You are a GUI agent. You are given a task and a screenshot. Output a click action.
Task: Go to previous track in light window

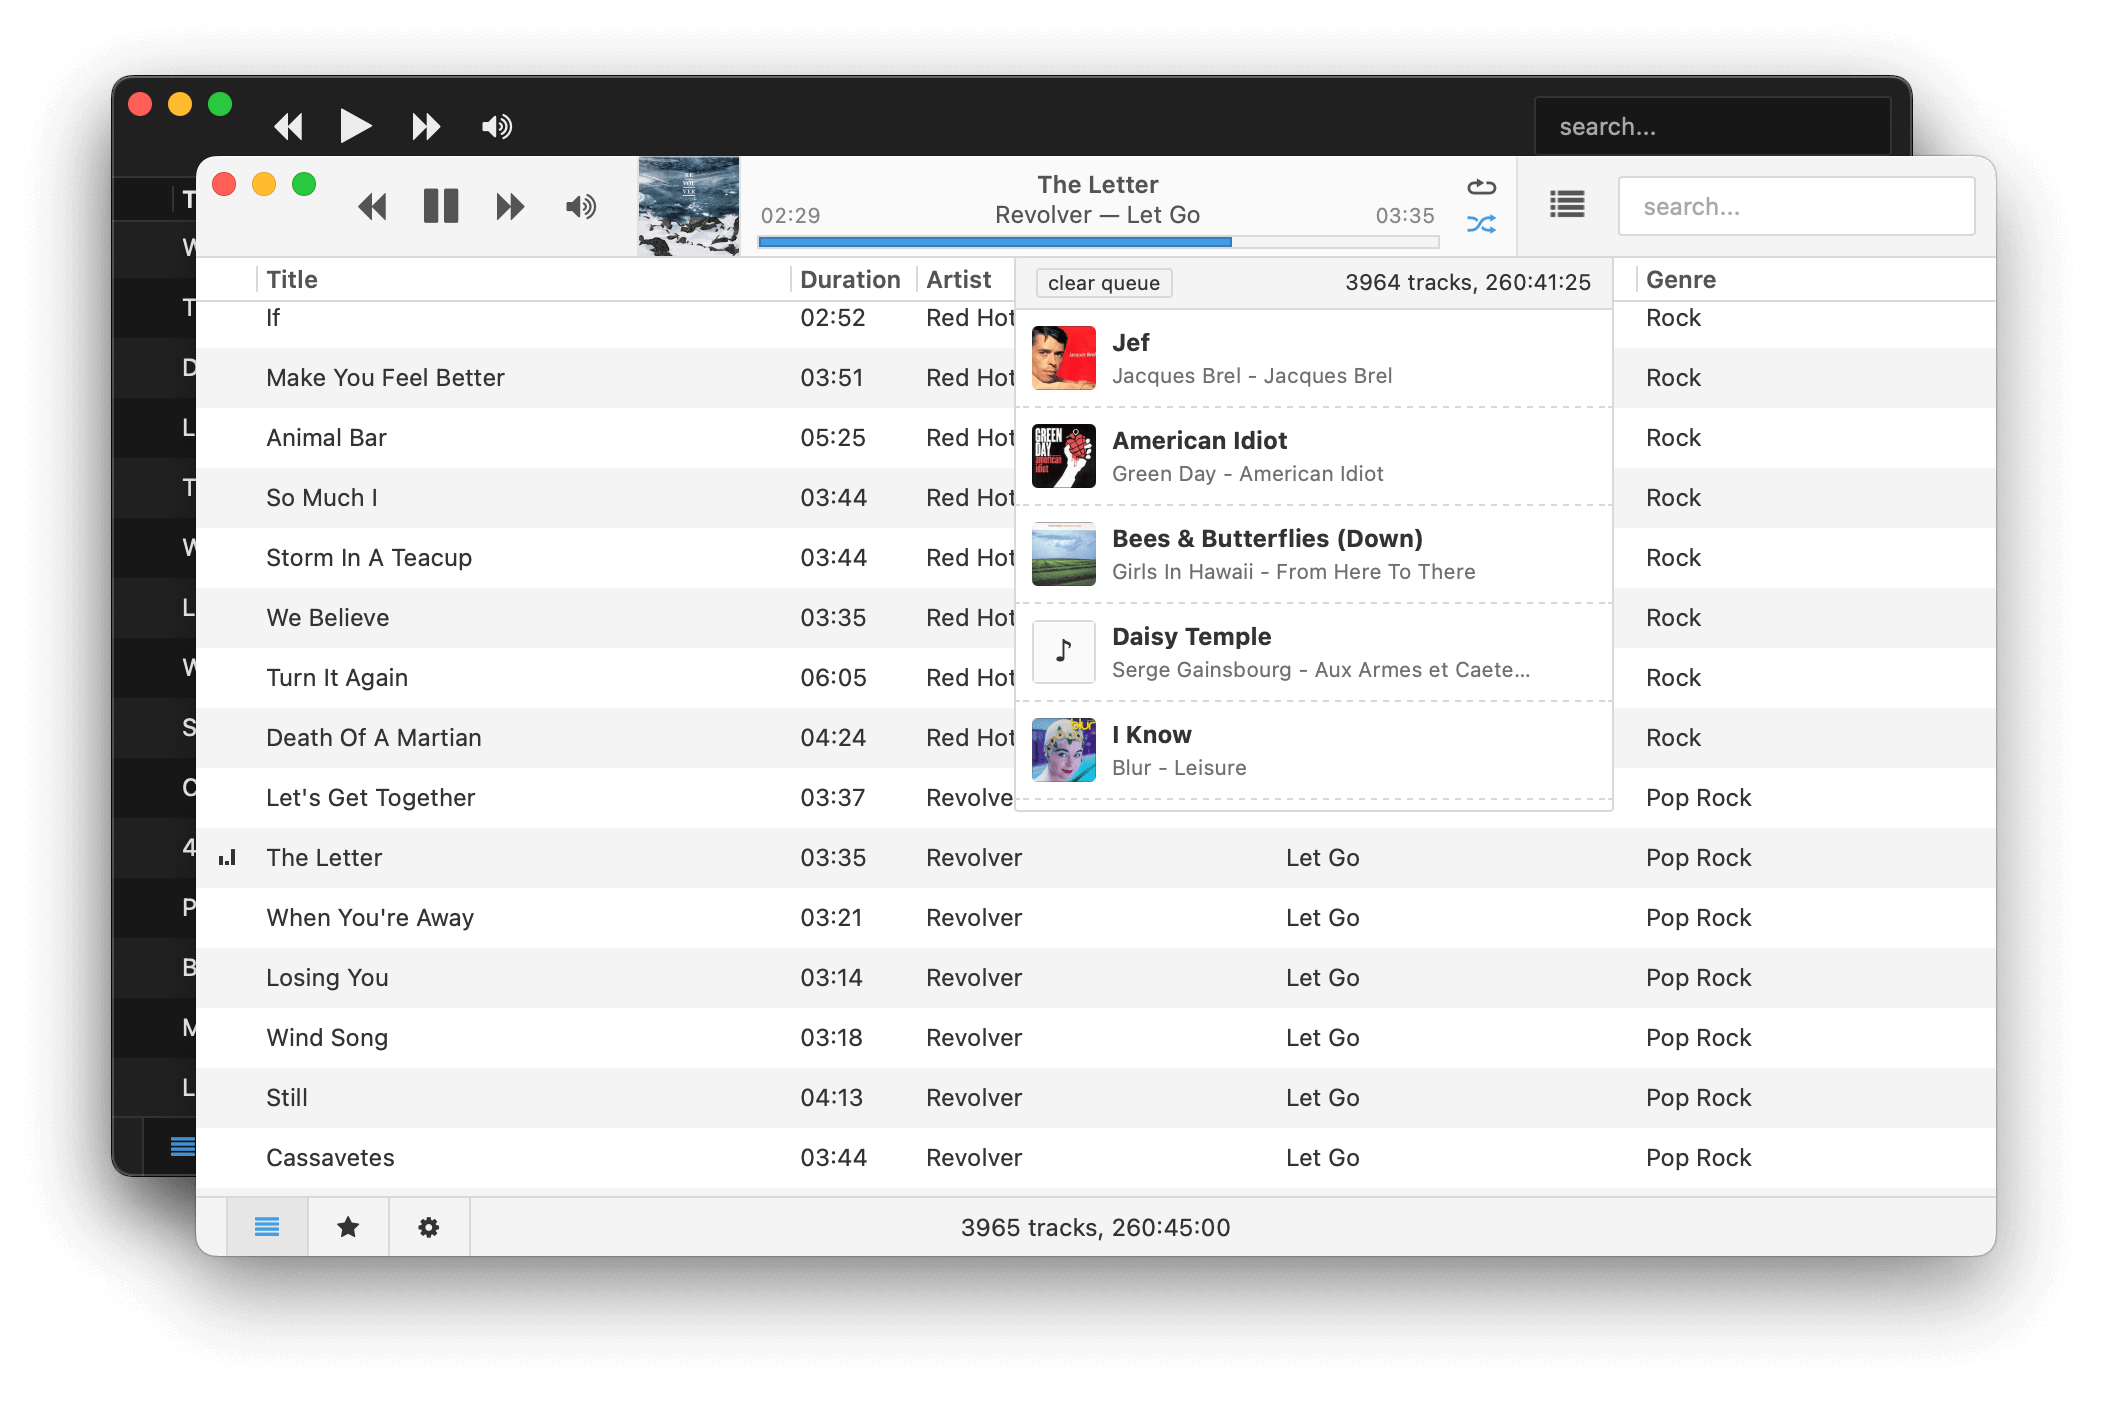click(x=372, y=207)
